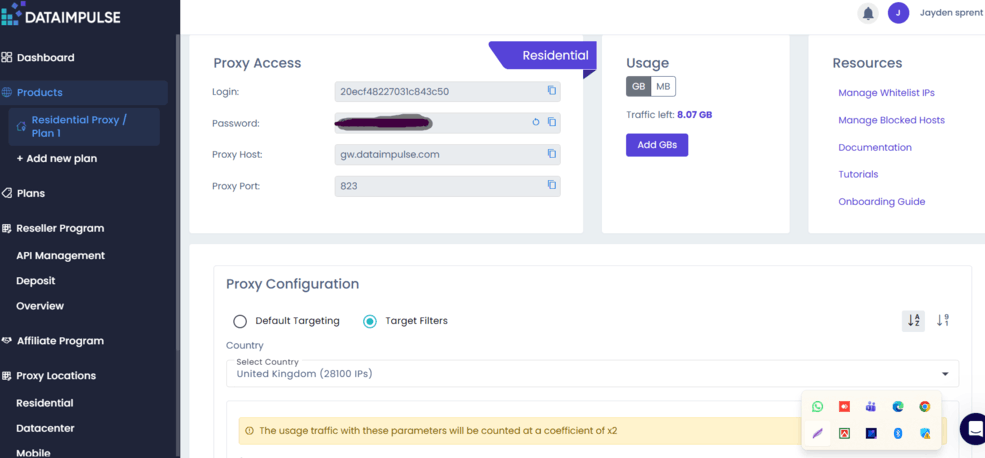Open Affiliate Program
Image resolution: width=985 pixels, height=458 pixels.
pyautogui.click(x=60, y=341)
